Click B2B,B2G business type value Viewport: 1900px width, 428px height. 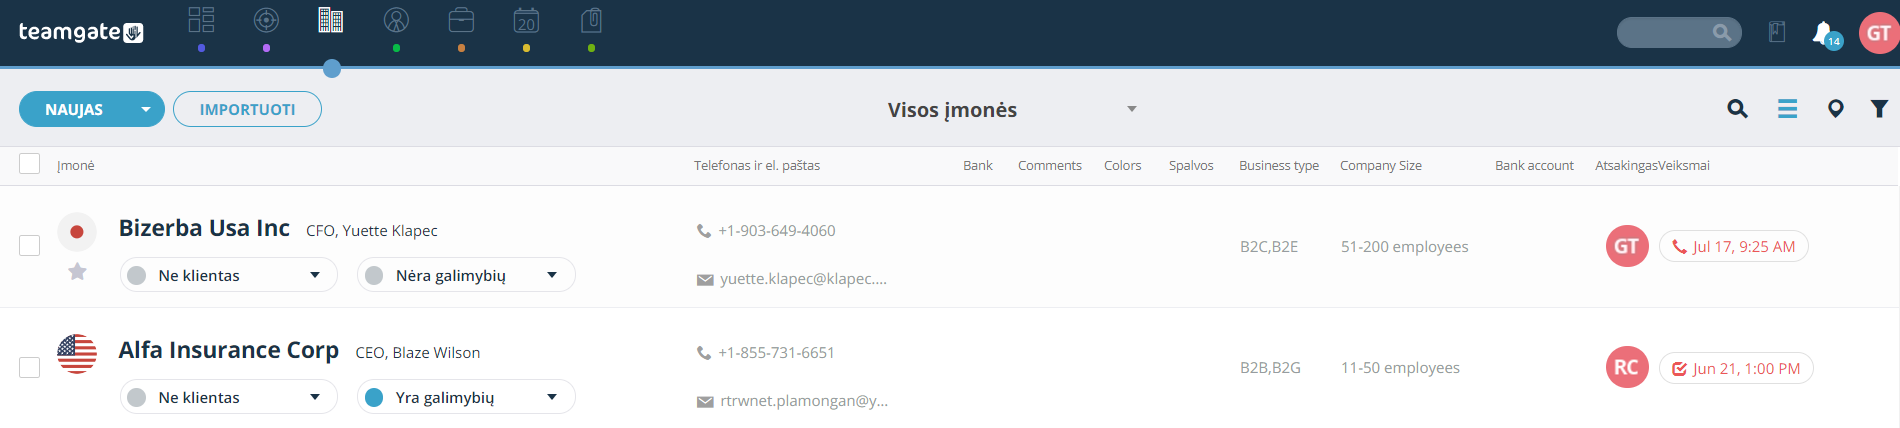click(x=1270, y=368)
